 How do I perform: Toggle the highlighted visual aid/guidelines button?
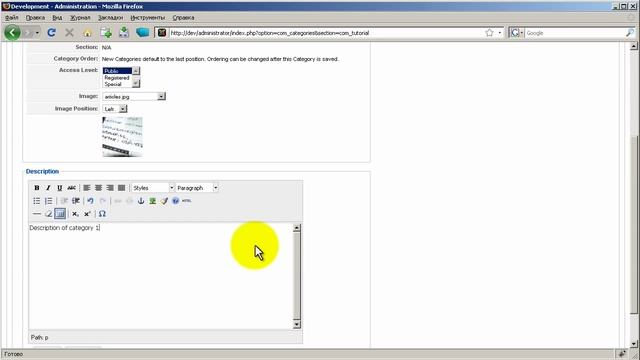coord(60,214)
